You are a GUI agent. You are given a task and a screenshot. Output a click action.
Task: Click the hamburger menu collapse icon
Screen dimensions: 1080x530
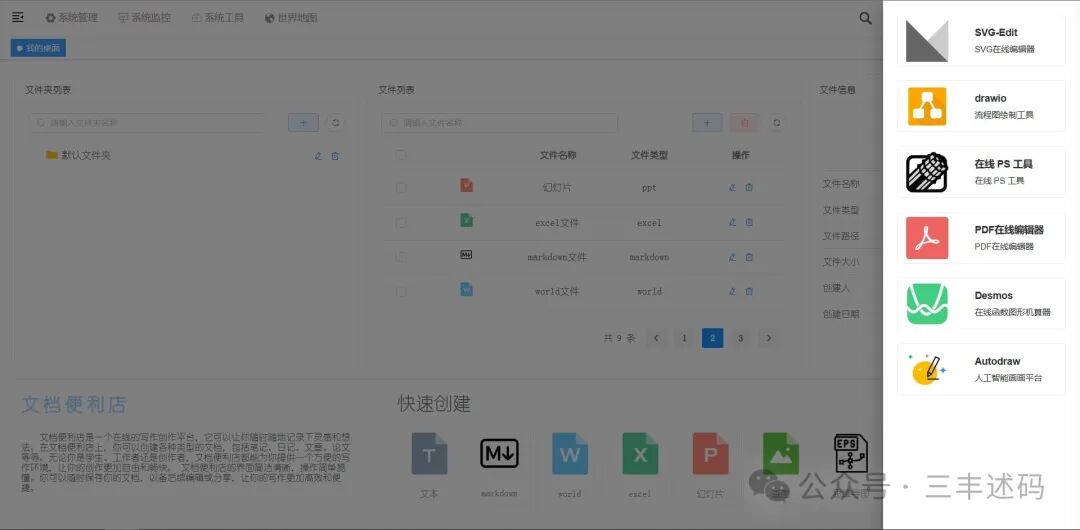click(18, 17)
